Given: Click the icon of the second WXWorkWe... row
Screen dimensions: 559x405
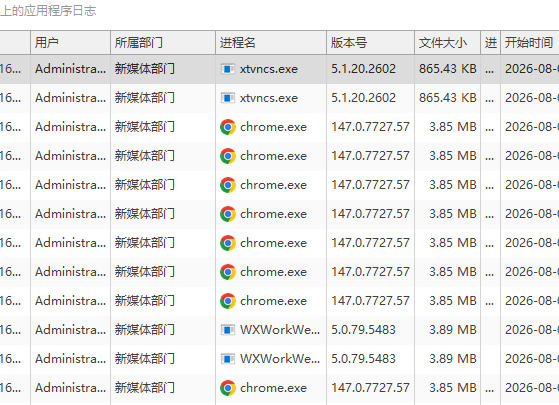Looking at the screenshot, I should 227,359.
